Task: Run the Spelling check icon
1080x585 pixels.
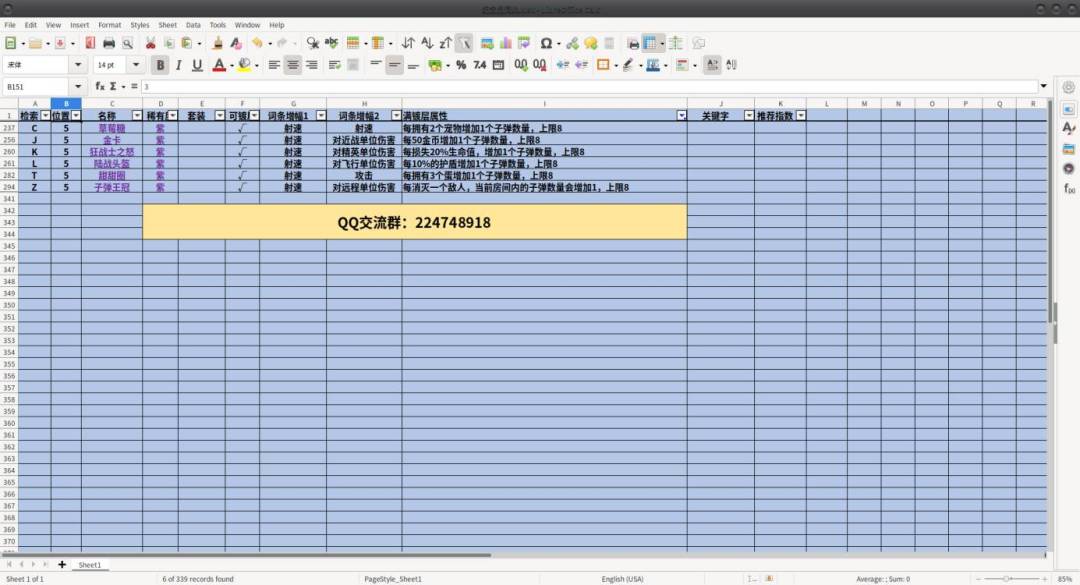Action: click(331, 43)
